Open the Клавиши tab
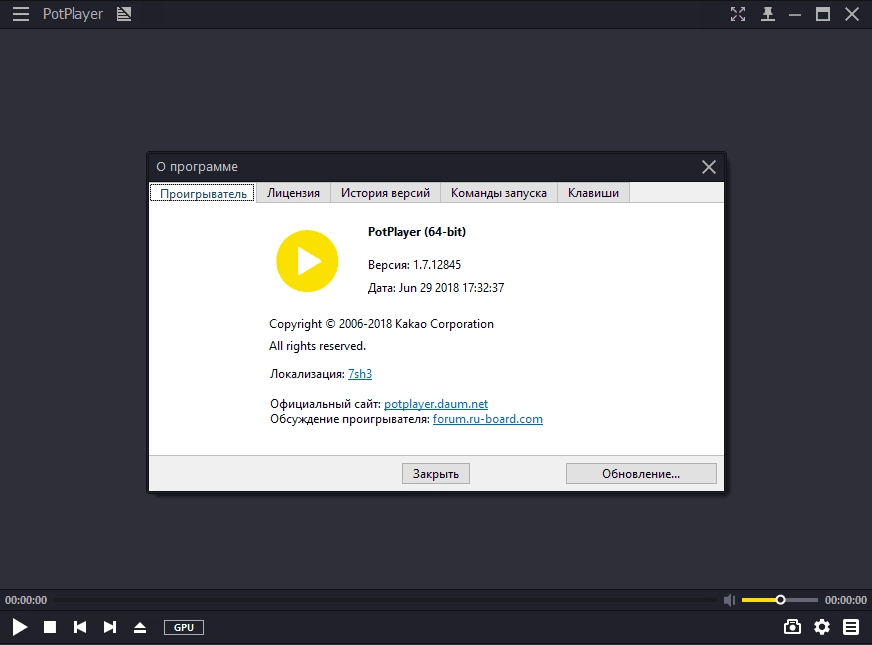The width and height of the screenshot is (872, 645). coord(593,193)
